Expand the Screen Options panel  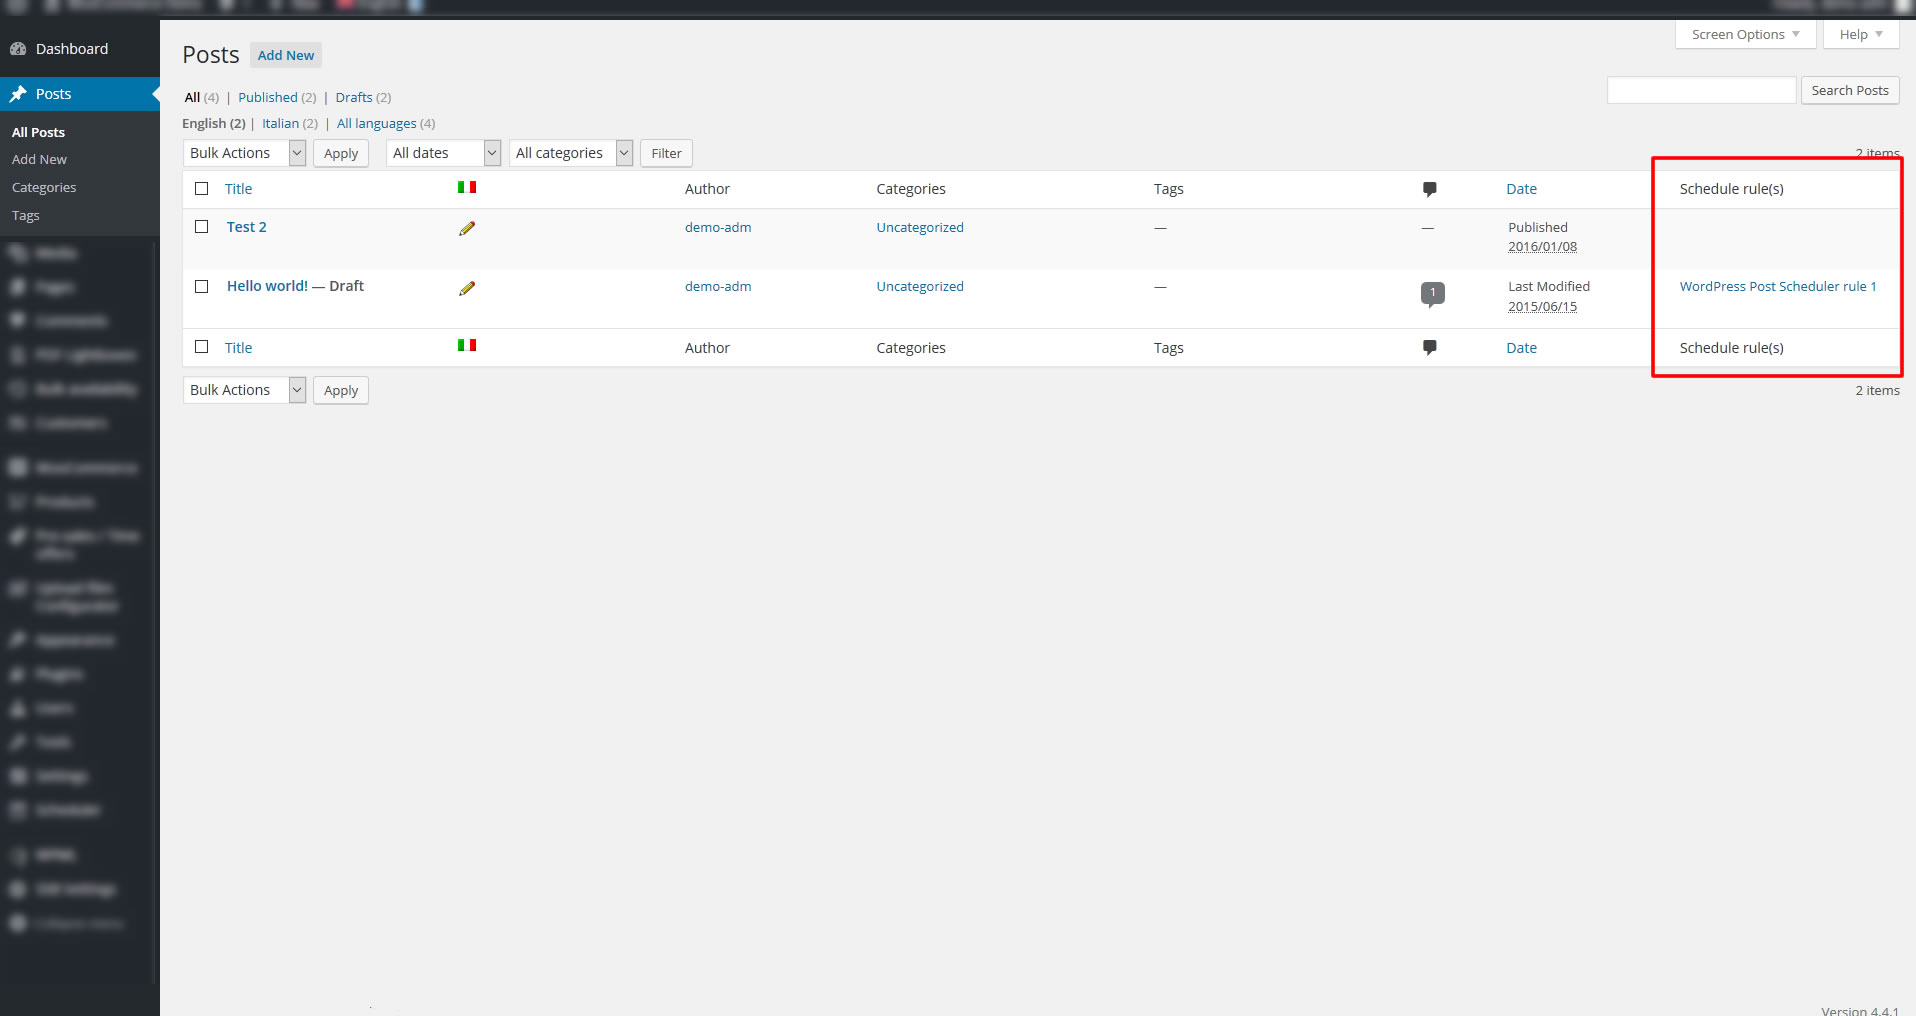[1745, 34]
